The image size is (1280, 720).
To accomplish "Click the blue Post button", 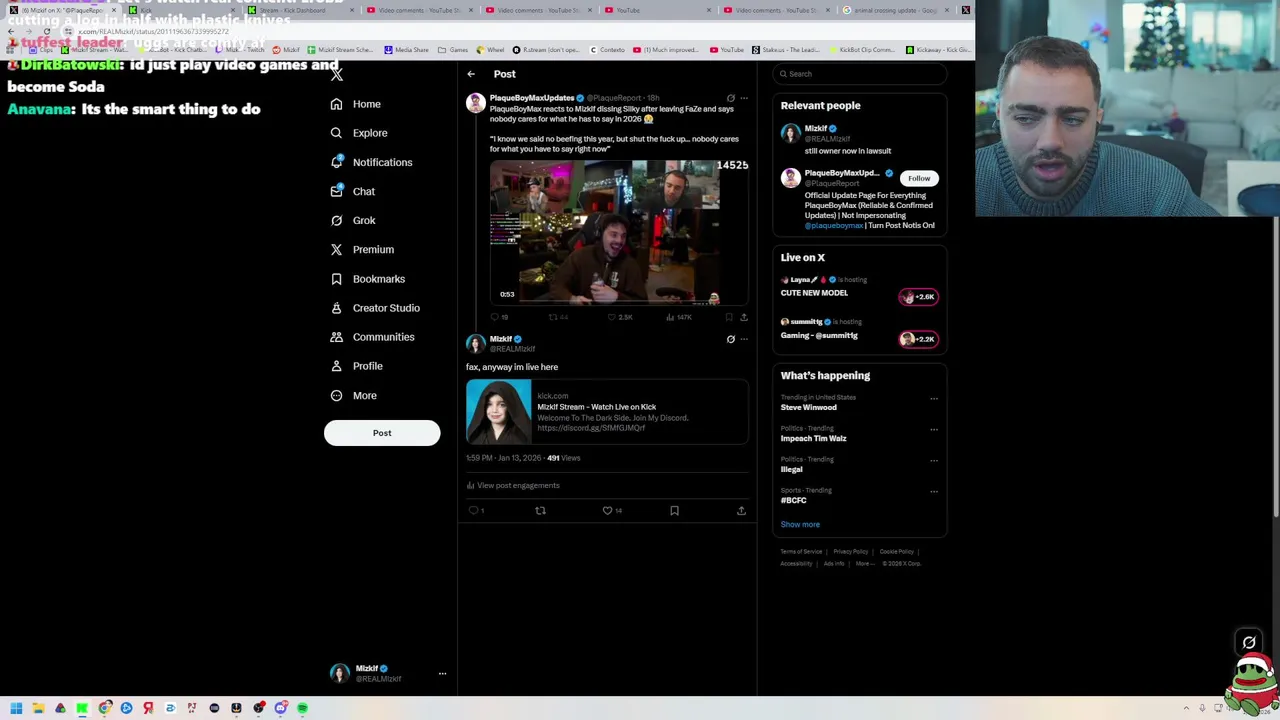I will pyautogui.click(x=382, y=433).
